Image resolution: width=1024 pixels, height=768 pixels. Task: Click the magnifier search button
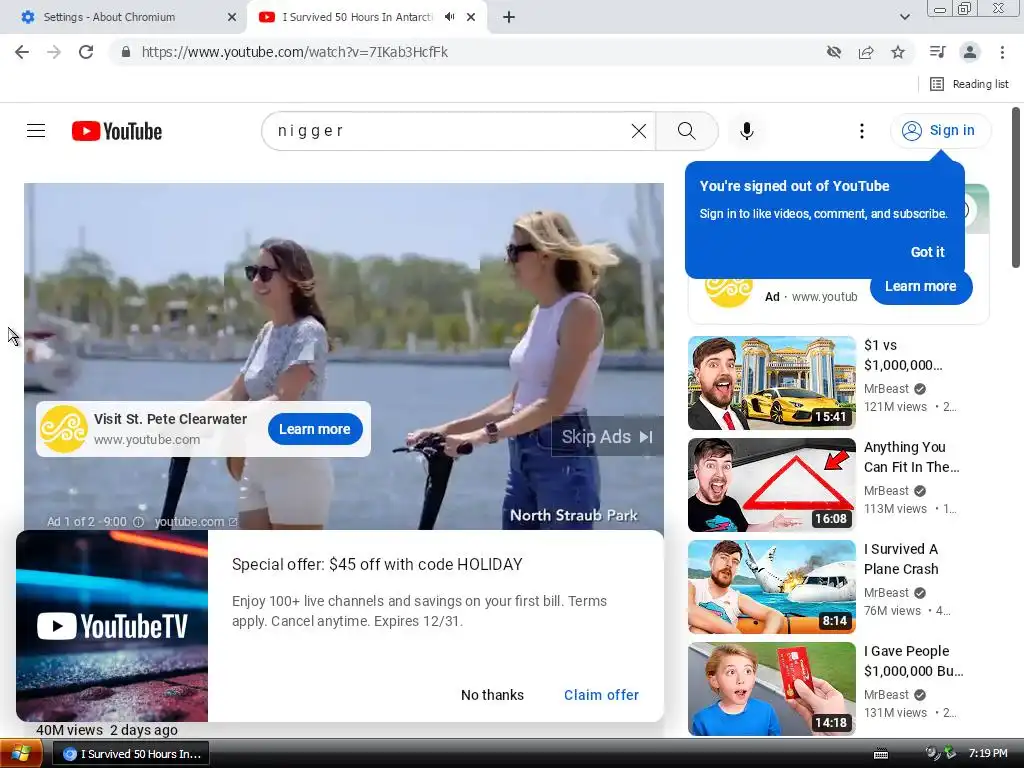(x=686, y=131)
